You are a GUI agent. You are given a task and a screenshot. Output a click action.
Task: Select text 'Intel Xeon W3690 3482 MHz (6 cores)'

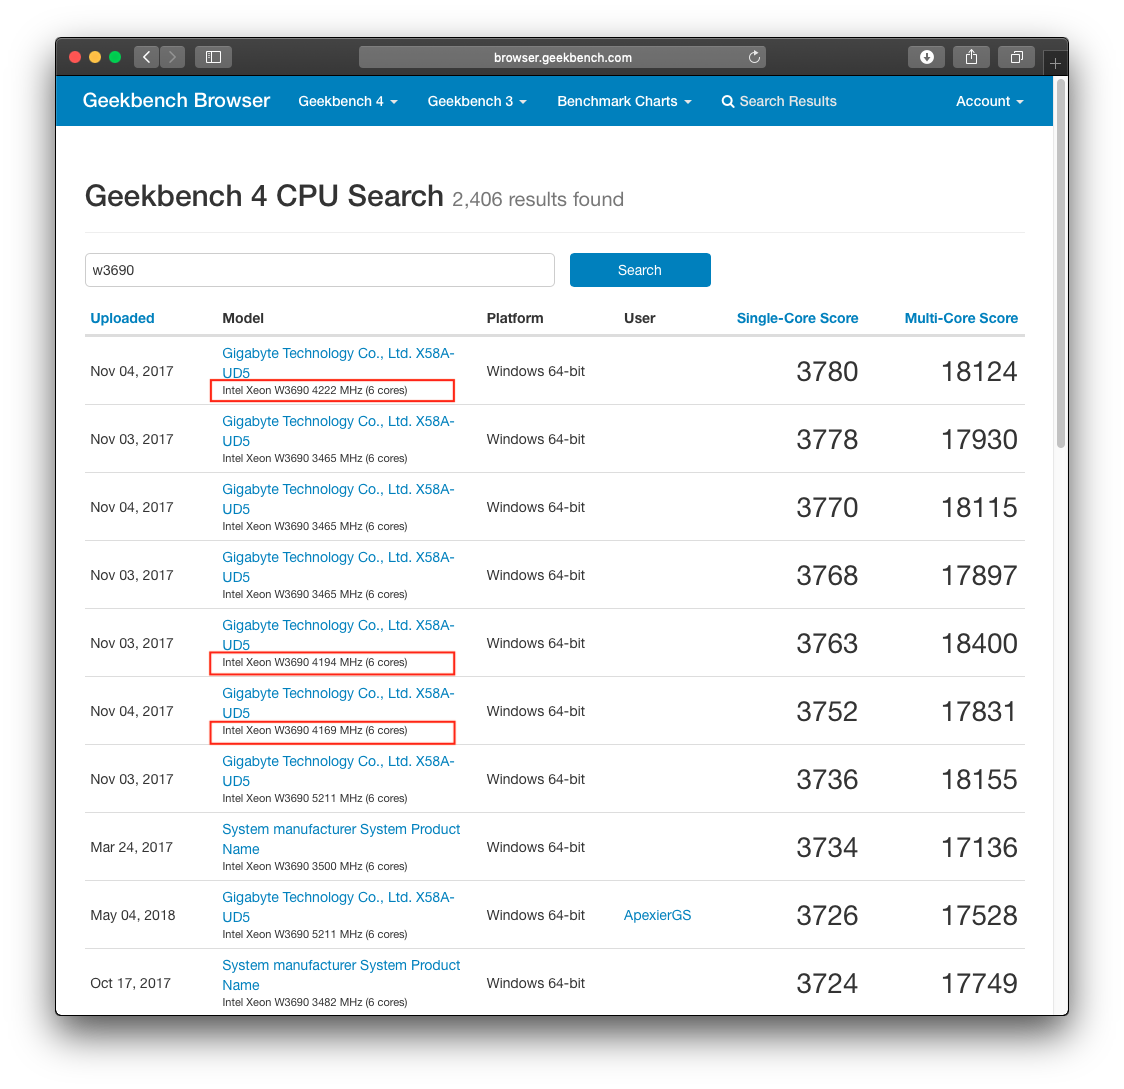pyautogui.click(x=315, y=1002)
